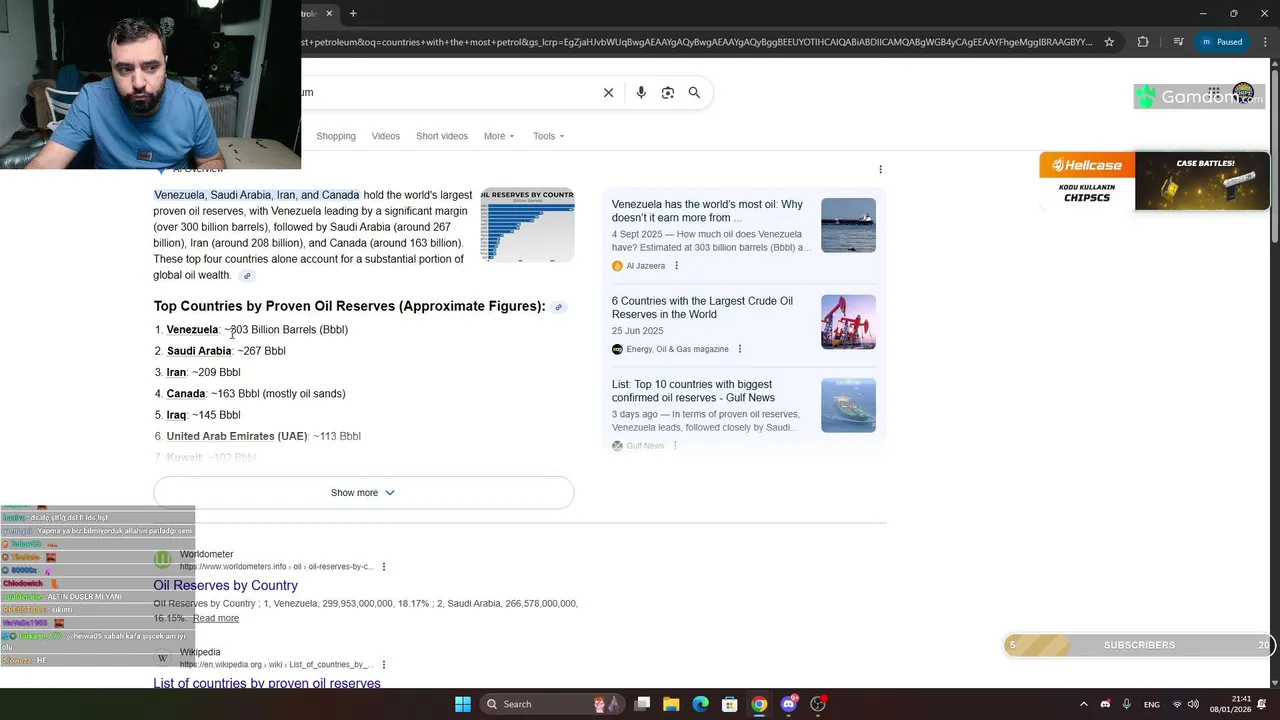Open clock and date 21:41 flyout

click(x=1230, y=704)
